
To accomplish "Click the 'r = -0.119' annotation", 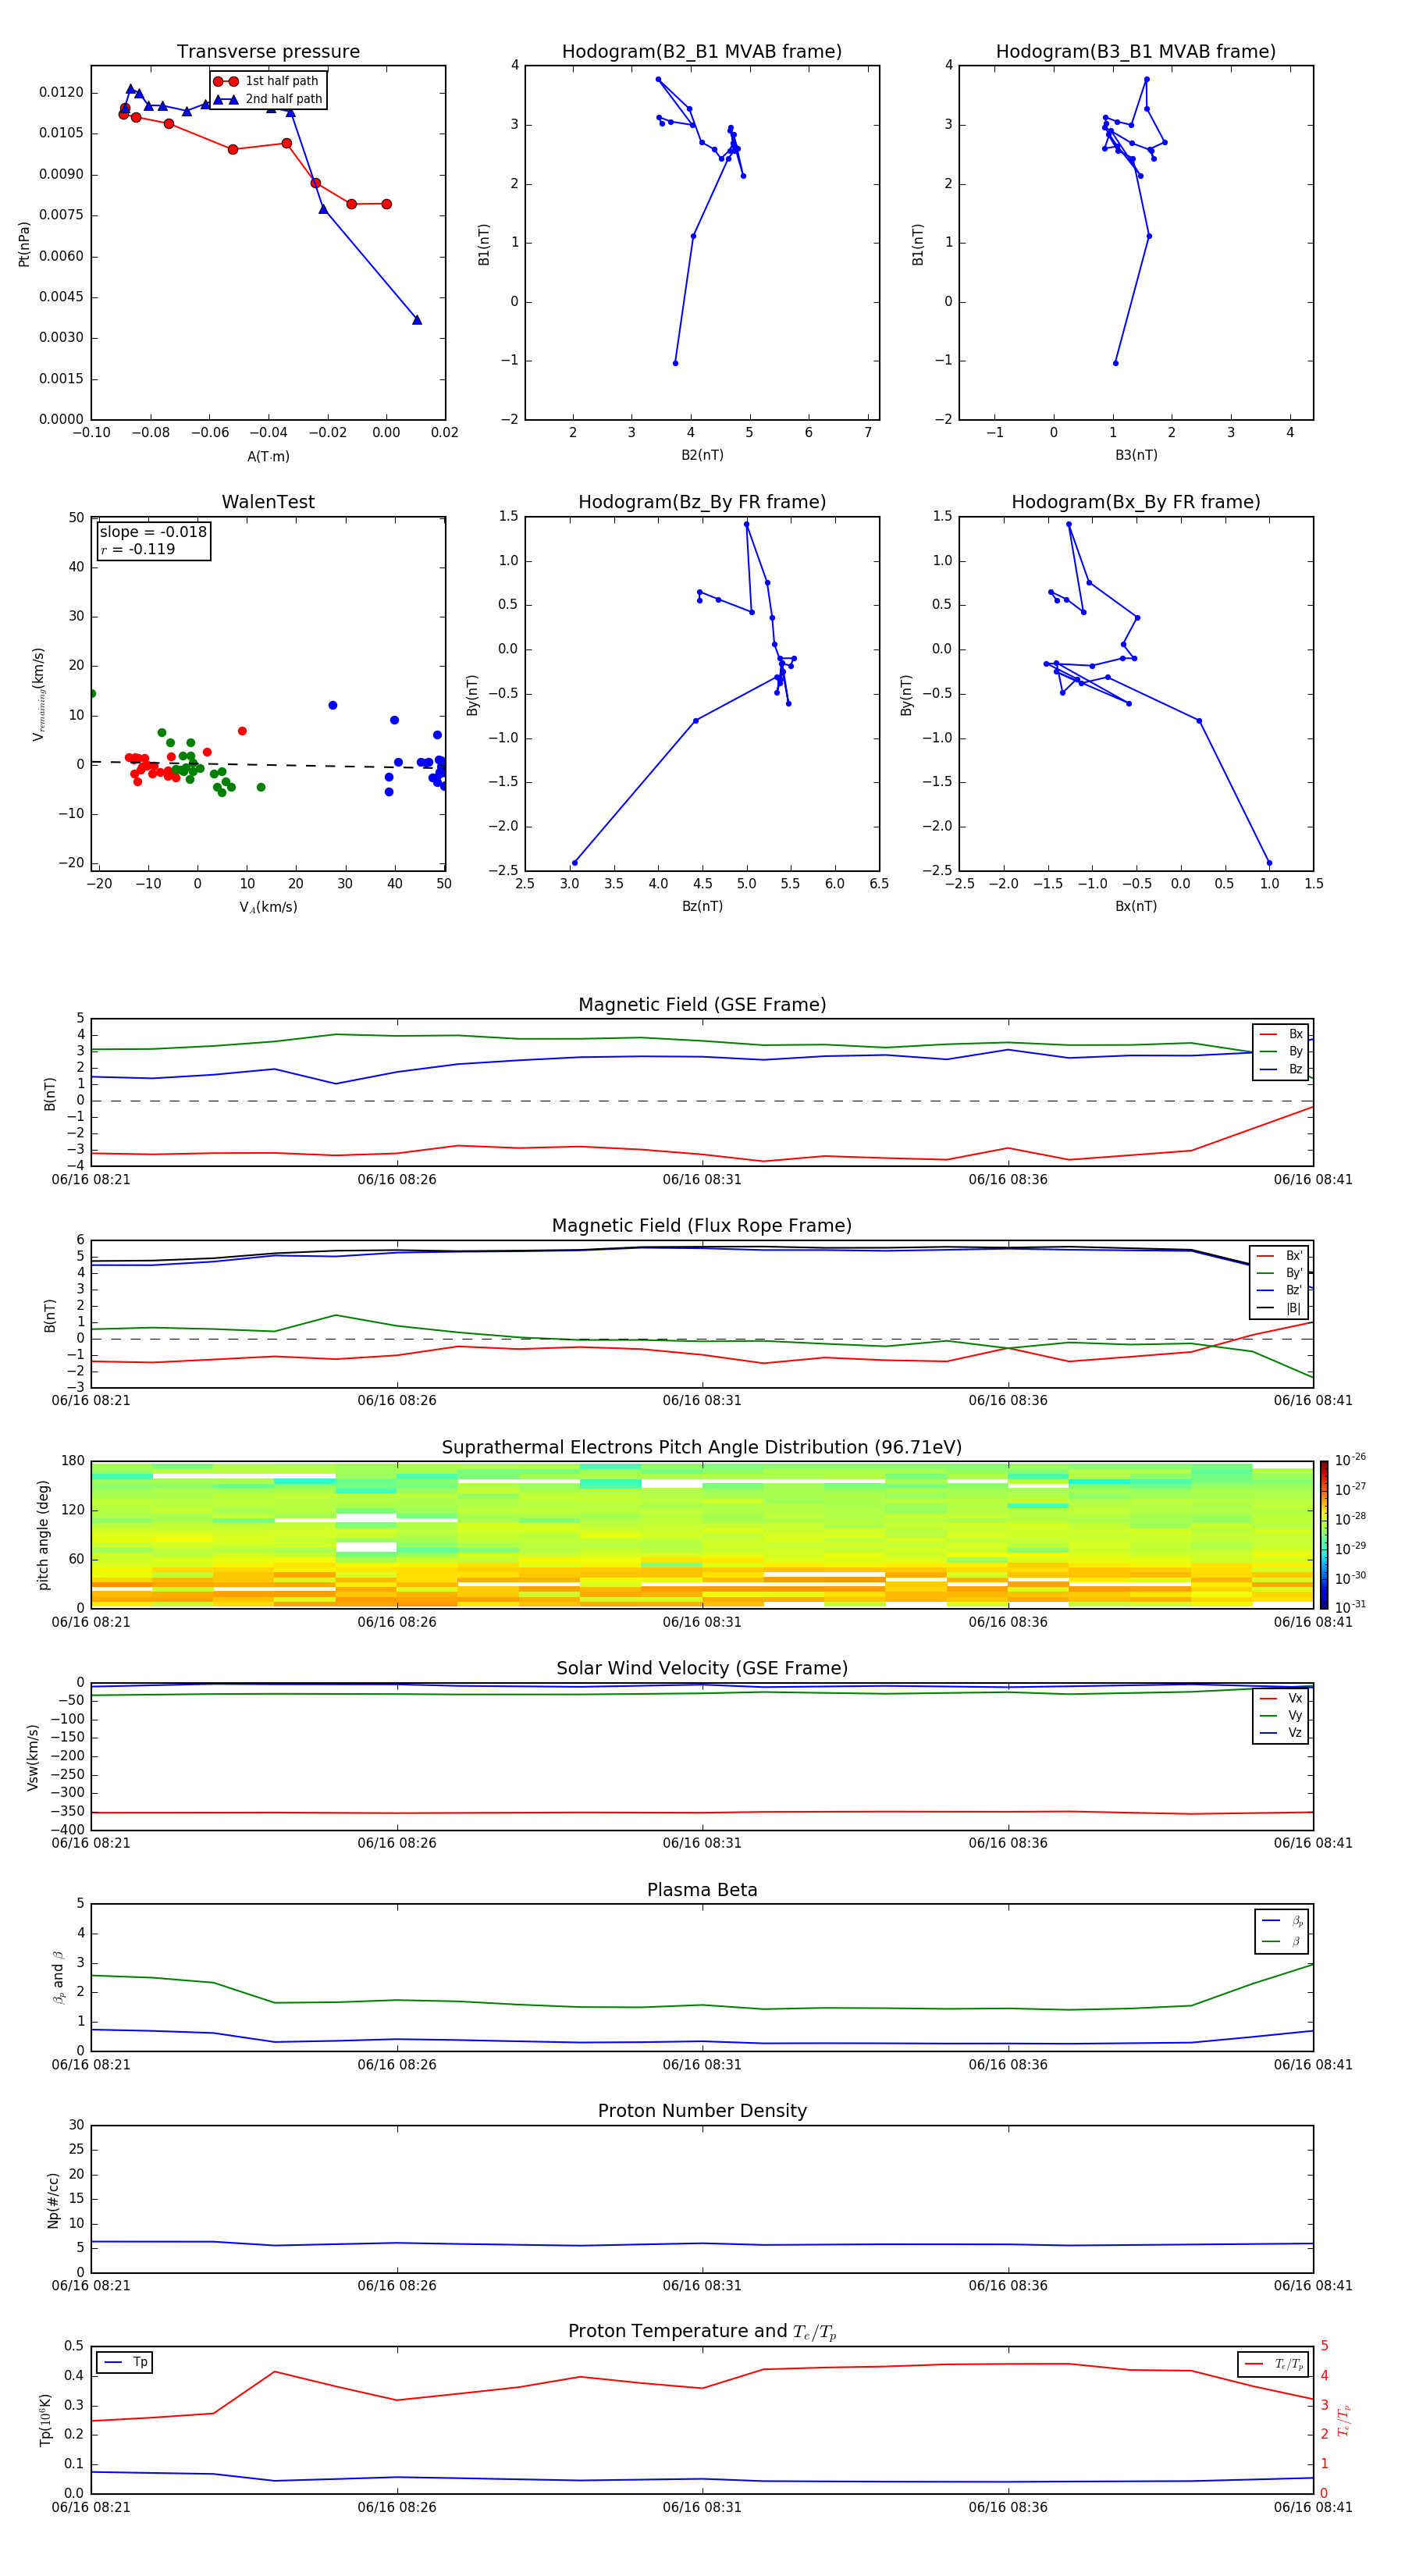I will pos(138,549).
